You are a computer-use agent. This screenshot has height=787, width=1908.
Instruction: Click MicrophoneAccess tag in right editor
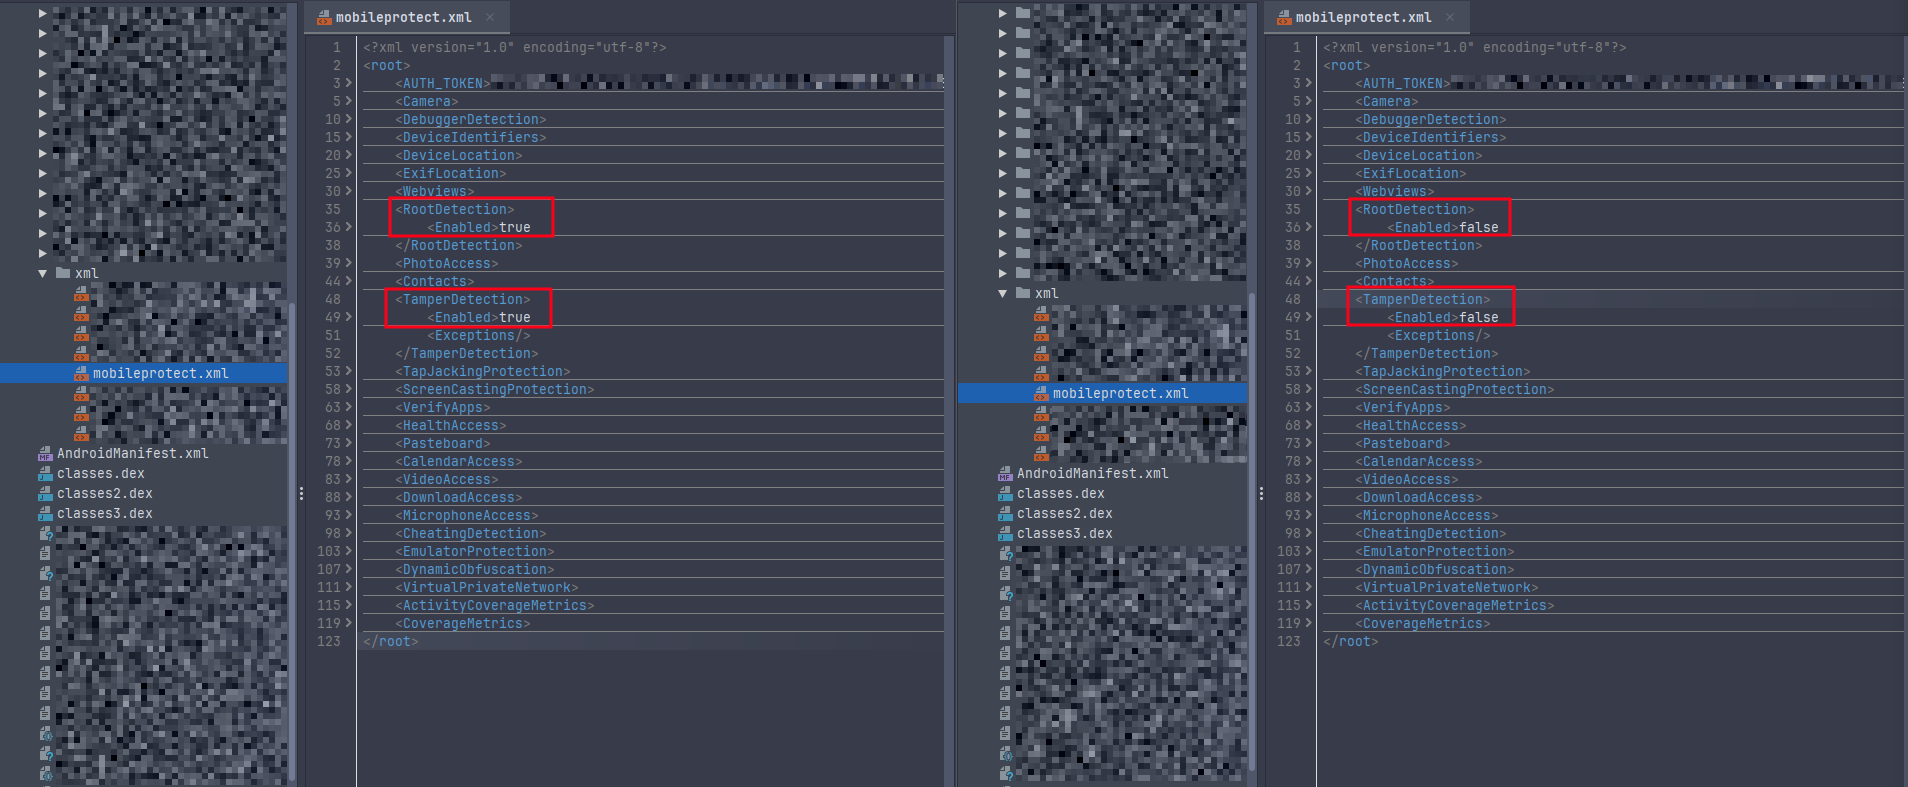[x=1427, y=515]
